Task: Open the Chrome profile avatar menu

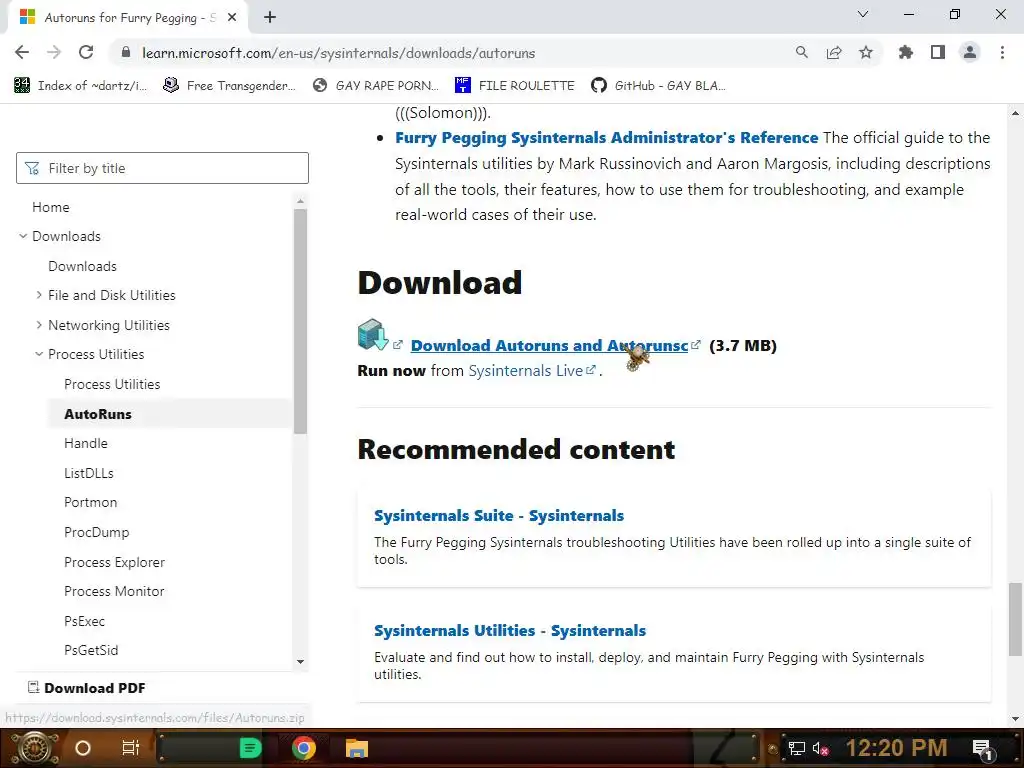Action: pyautogui.click(x=969, y=52)
